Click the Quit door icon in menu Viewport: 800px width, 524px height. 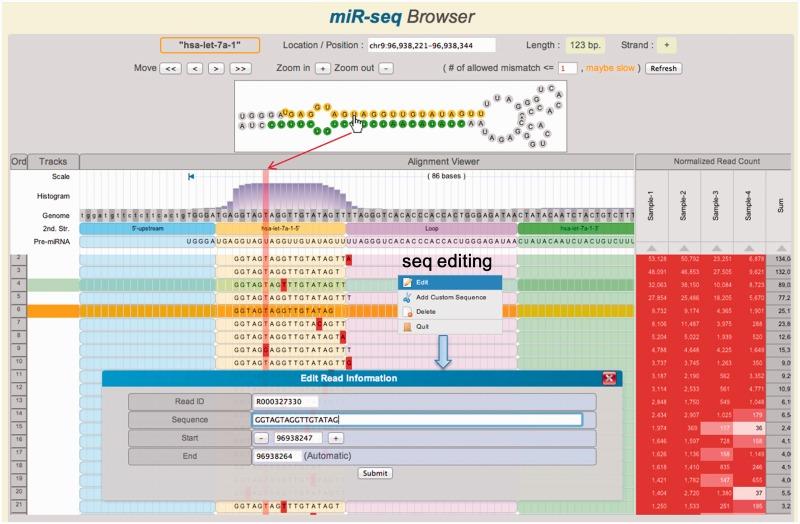[407, 327]
